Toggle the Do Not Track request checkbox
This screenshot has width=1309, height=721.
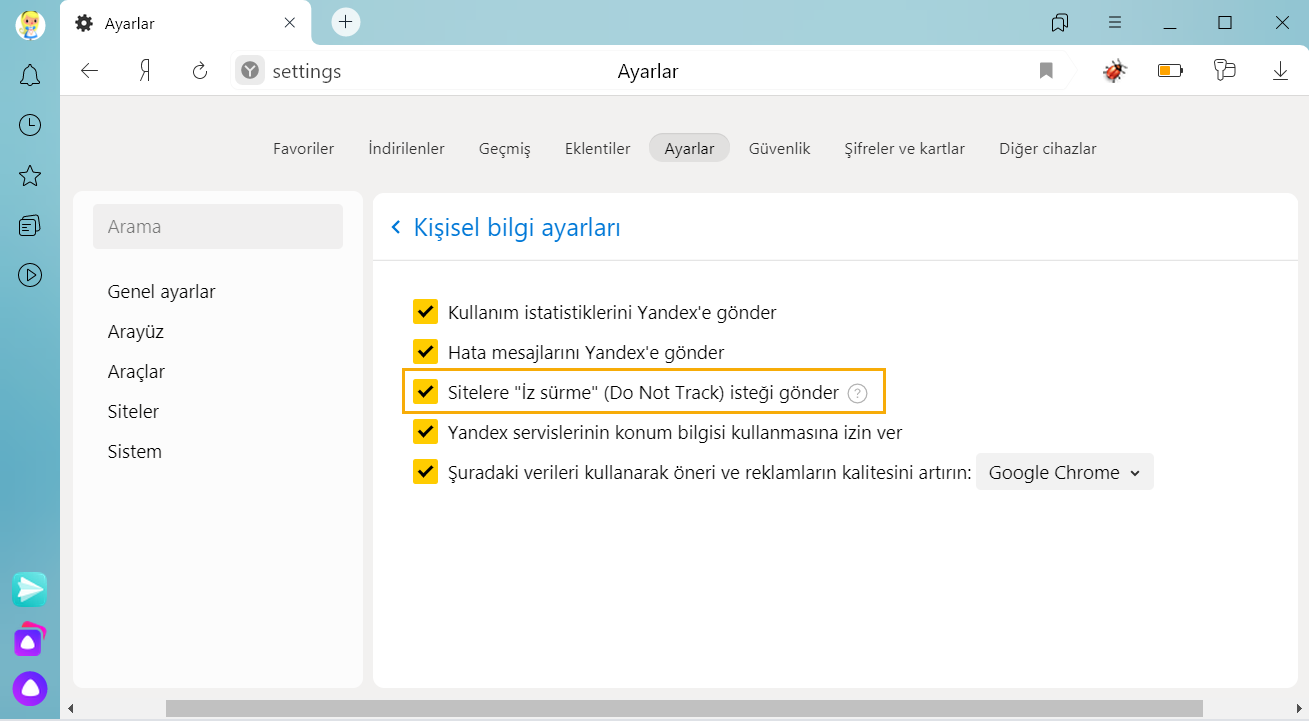coord(426,392)
